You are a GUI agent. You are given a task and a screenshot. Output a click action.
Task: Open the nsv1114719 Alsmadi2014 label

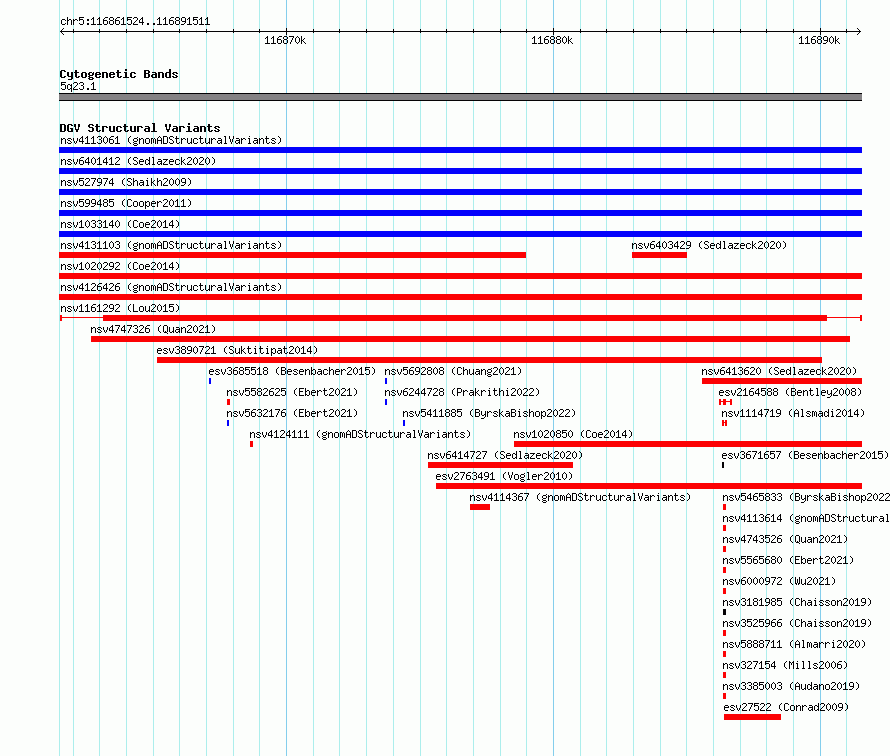(x=793, y=413)
